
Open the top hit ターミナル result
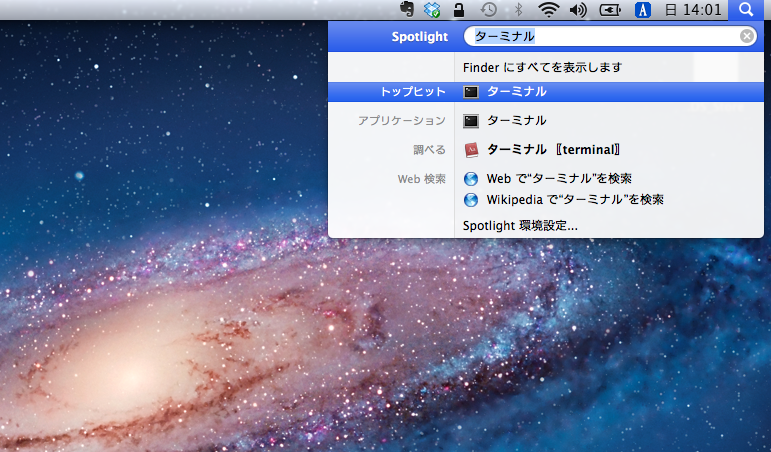pos(546,92)
